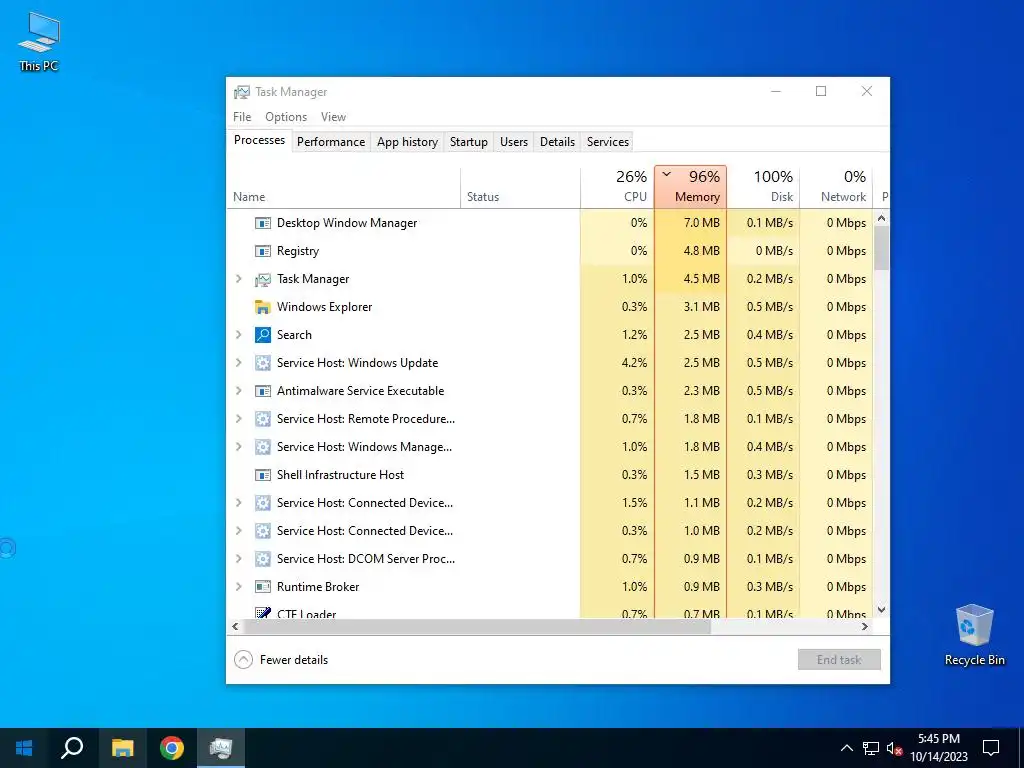Open the View menu
1024x768 pixels.
click(333, 117)
